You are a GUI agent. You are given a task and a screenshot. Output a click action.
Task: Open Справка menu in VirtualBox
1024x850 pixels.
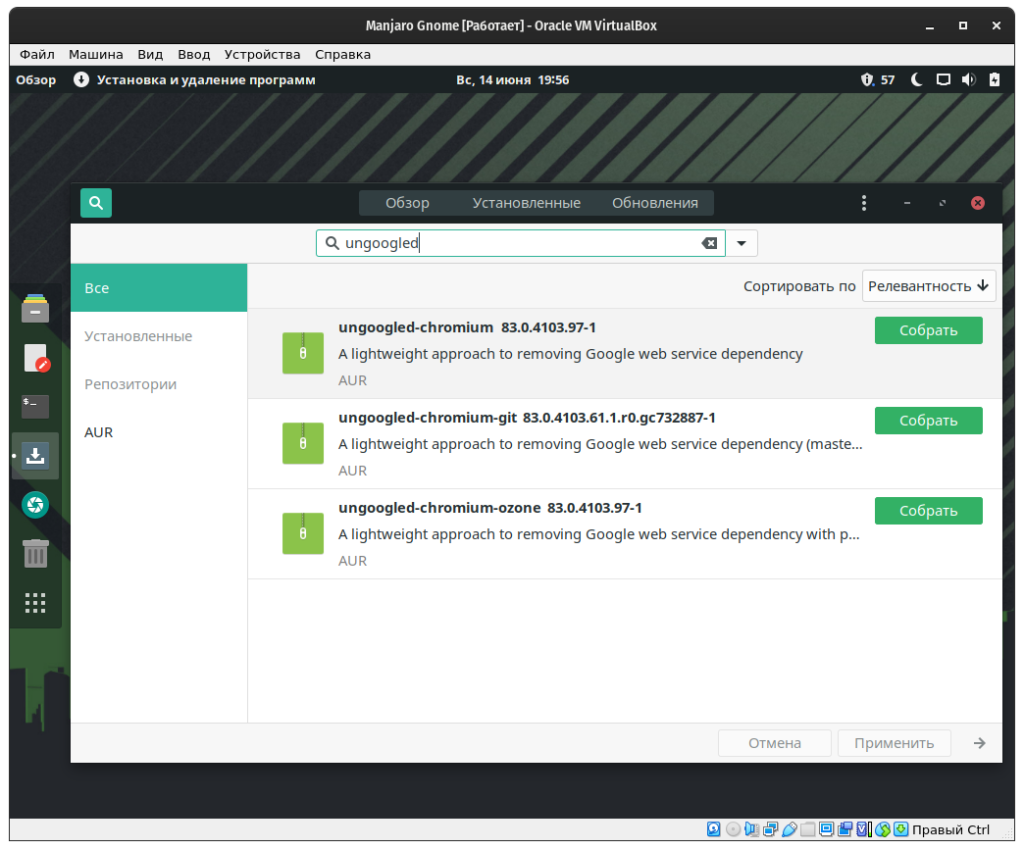(x=343, y=54)
